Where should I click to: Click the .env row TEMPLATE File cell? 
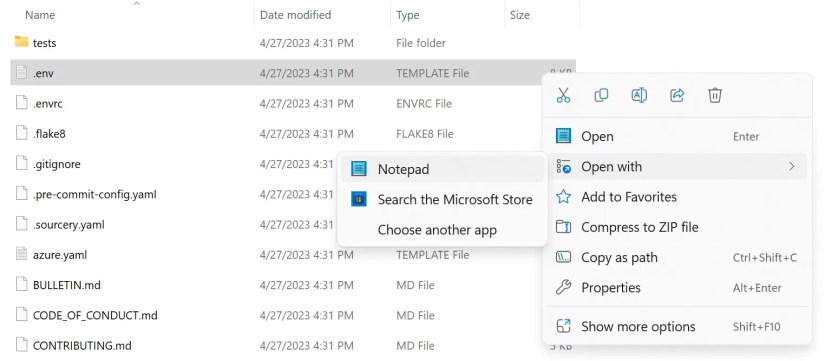[x=432, y=73]
